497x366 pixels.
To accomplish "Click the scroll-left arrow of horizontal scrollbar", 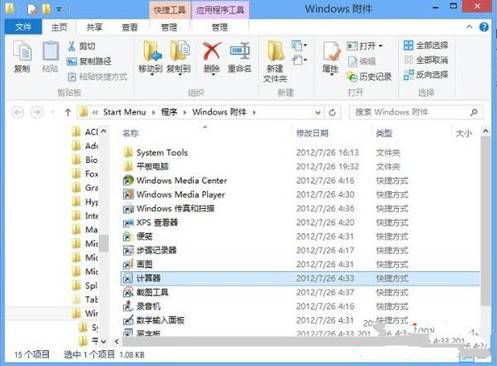I will 116,341.
